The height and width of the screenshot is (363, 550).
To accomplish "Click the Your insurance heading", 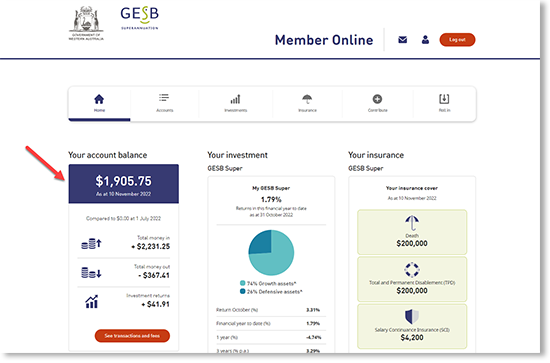I will (x=376, y=155).
